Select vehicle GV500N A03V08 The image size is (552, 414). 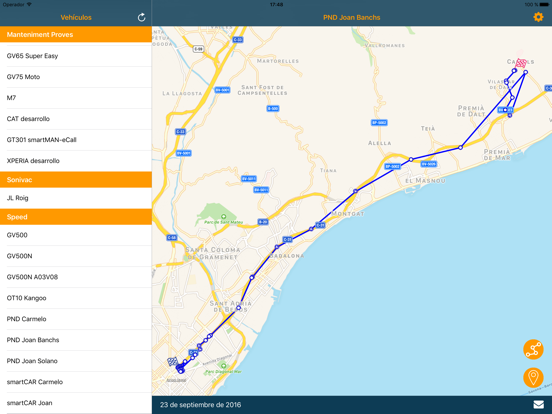point(76,277)
